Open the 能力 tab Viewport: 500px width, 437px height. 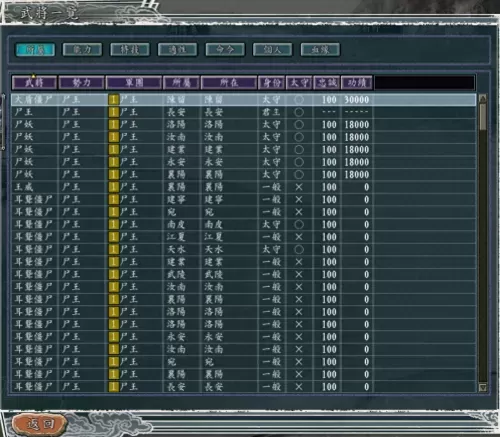tap(82, 50)
